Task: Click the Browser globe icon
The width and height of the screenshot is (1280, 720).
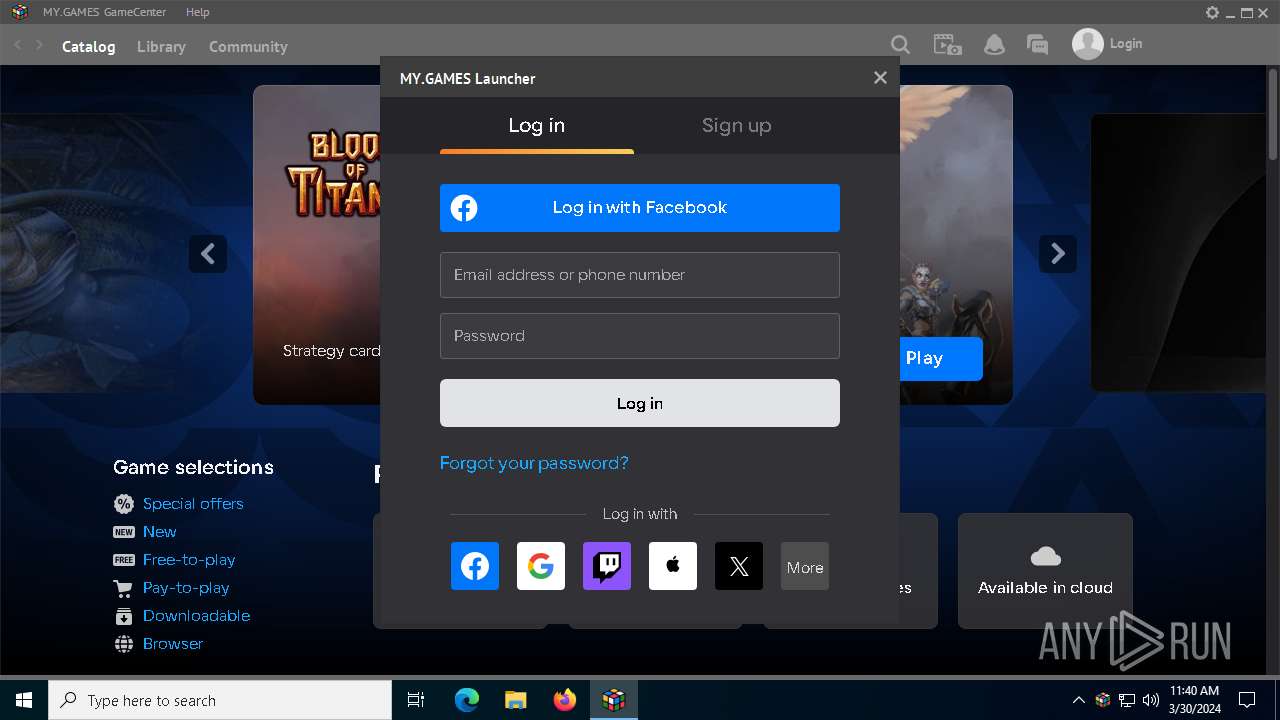Action: point(124,644)
